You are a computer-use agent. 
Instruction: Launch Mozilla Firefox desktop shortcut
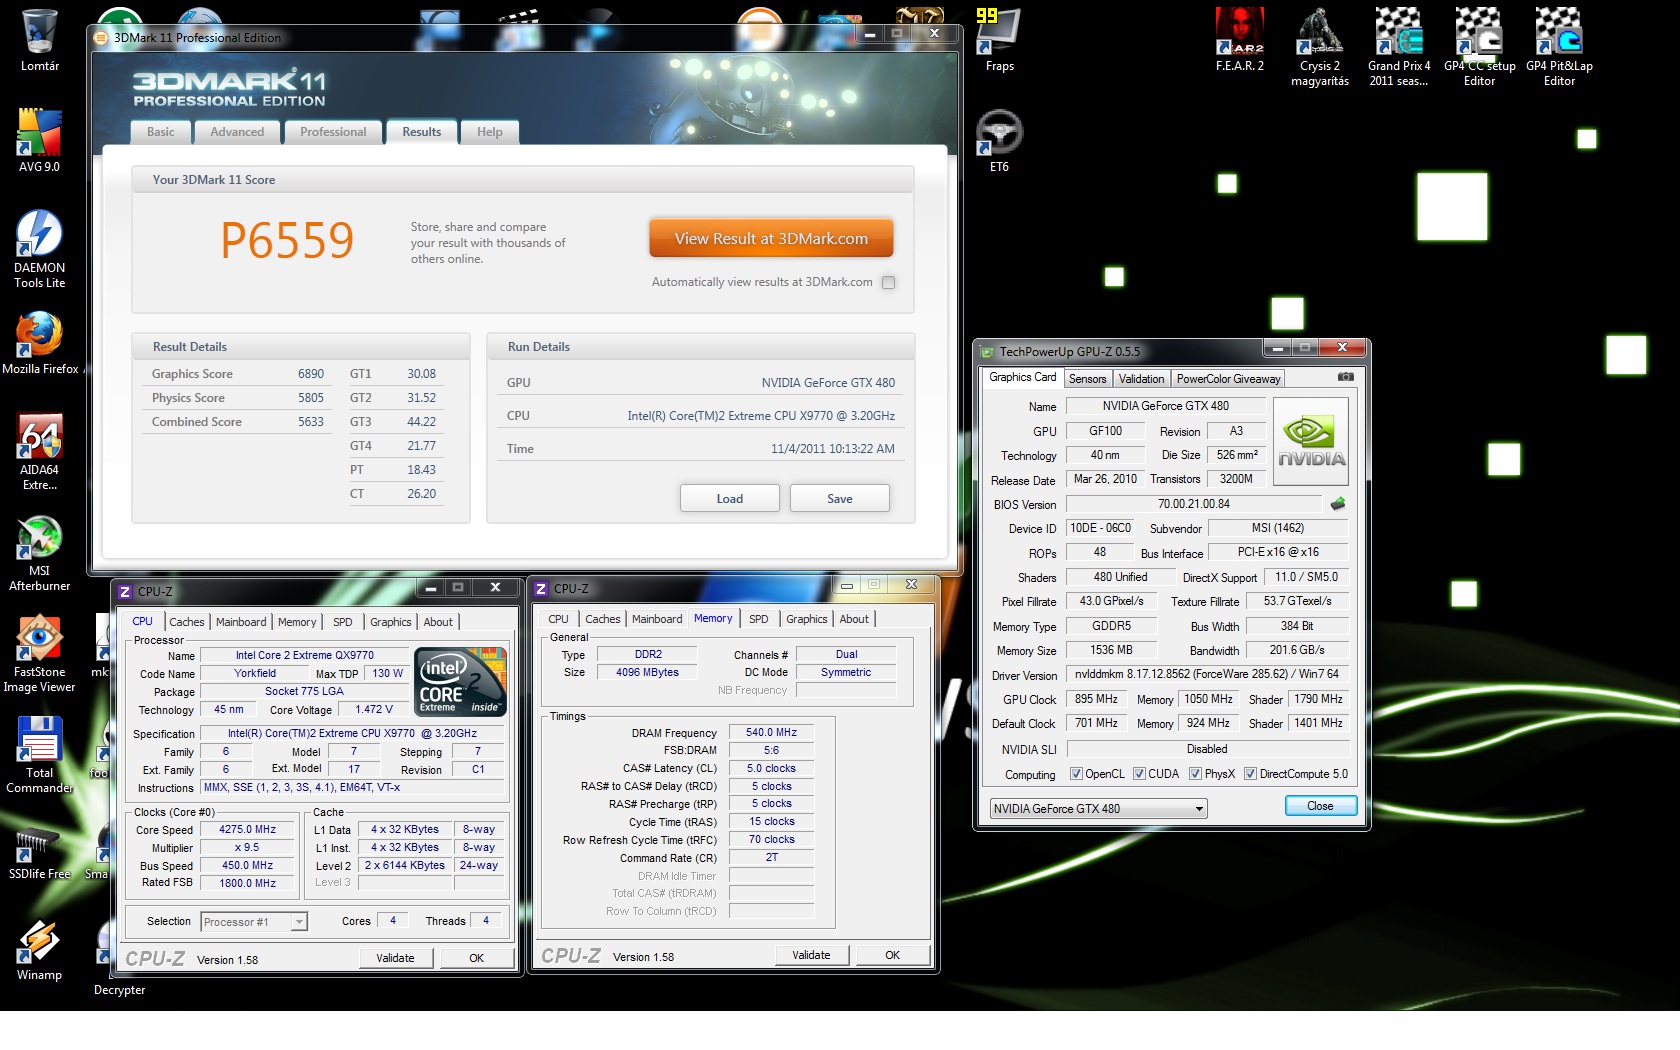[40, 343]
